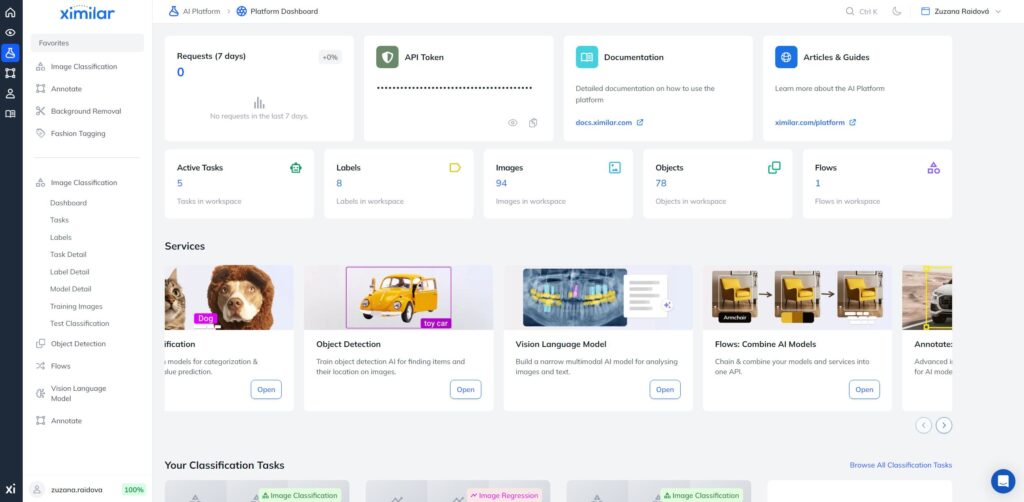Reveal the API token with eye icon
1024x502 pixels.
(513, 123)
